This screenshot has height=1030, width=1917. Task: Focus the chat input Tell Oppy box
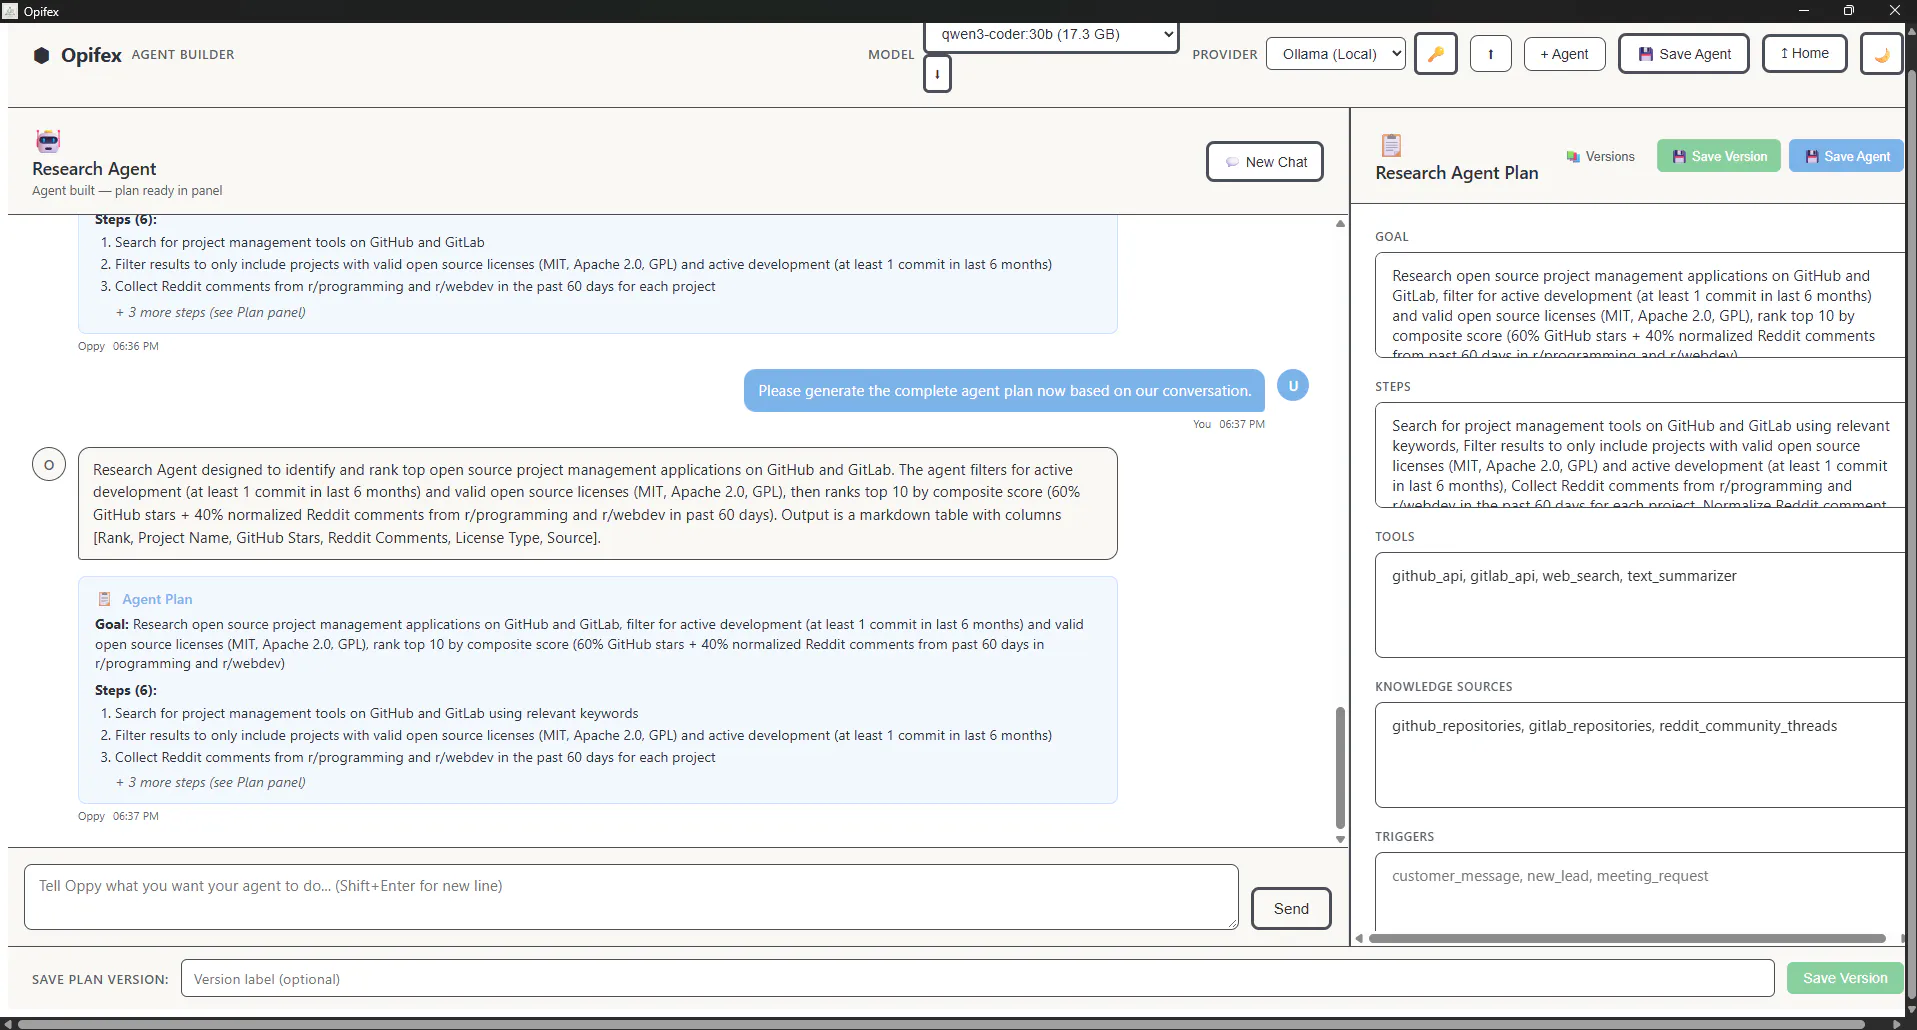click(631, 897)
